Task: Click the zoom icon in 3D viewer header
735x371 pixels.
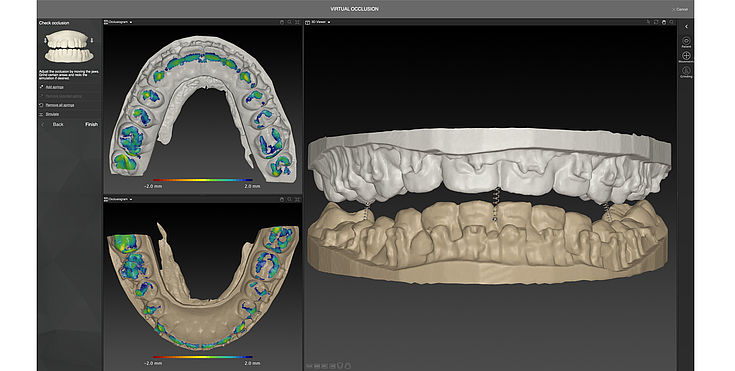Action: click(671, 22)
